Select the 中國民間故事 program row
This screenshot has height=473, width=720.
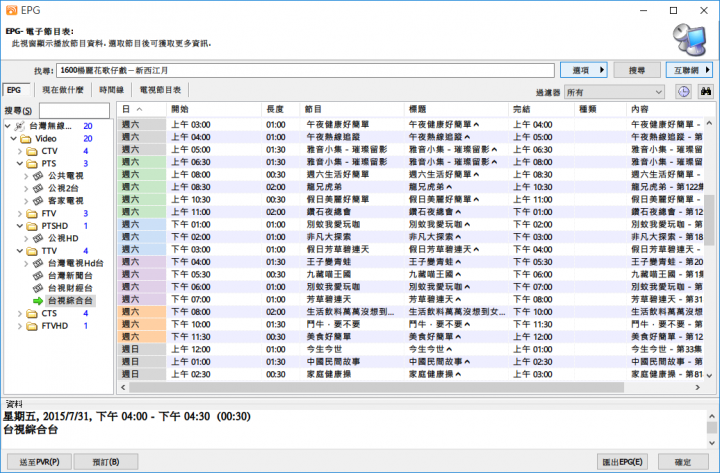pyautogui.click(x=411, y=361)
